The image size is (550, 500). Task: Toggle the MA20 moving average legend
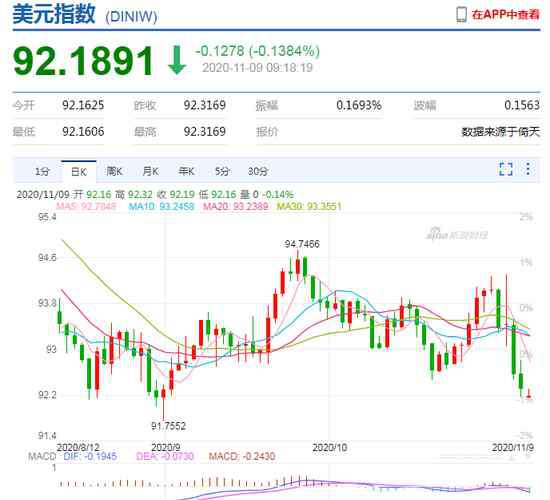coord(236,206)
